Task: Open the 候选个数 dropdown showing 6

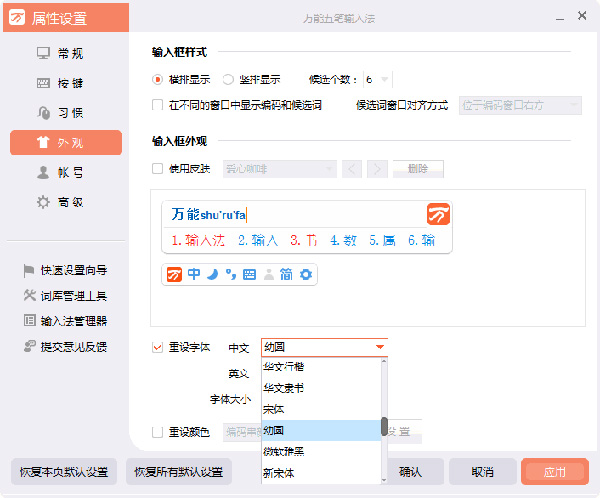Action: coord(378,79)
